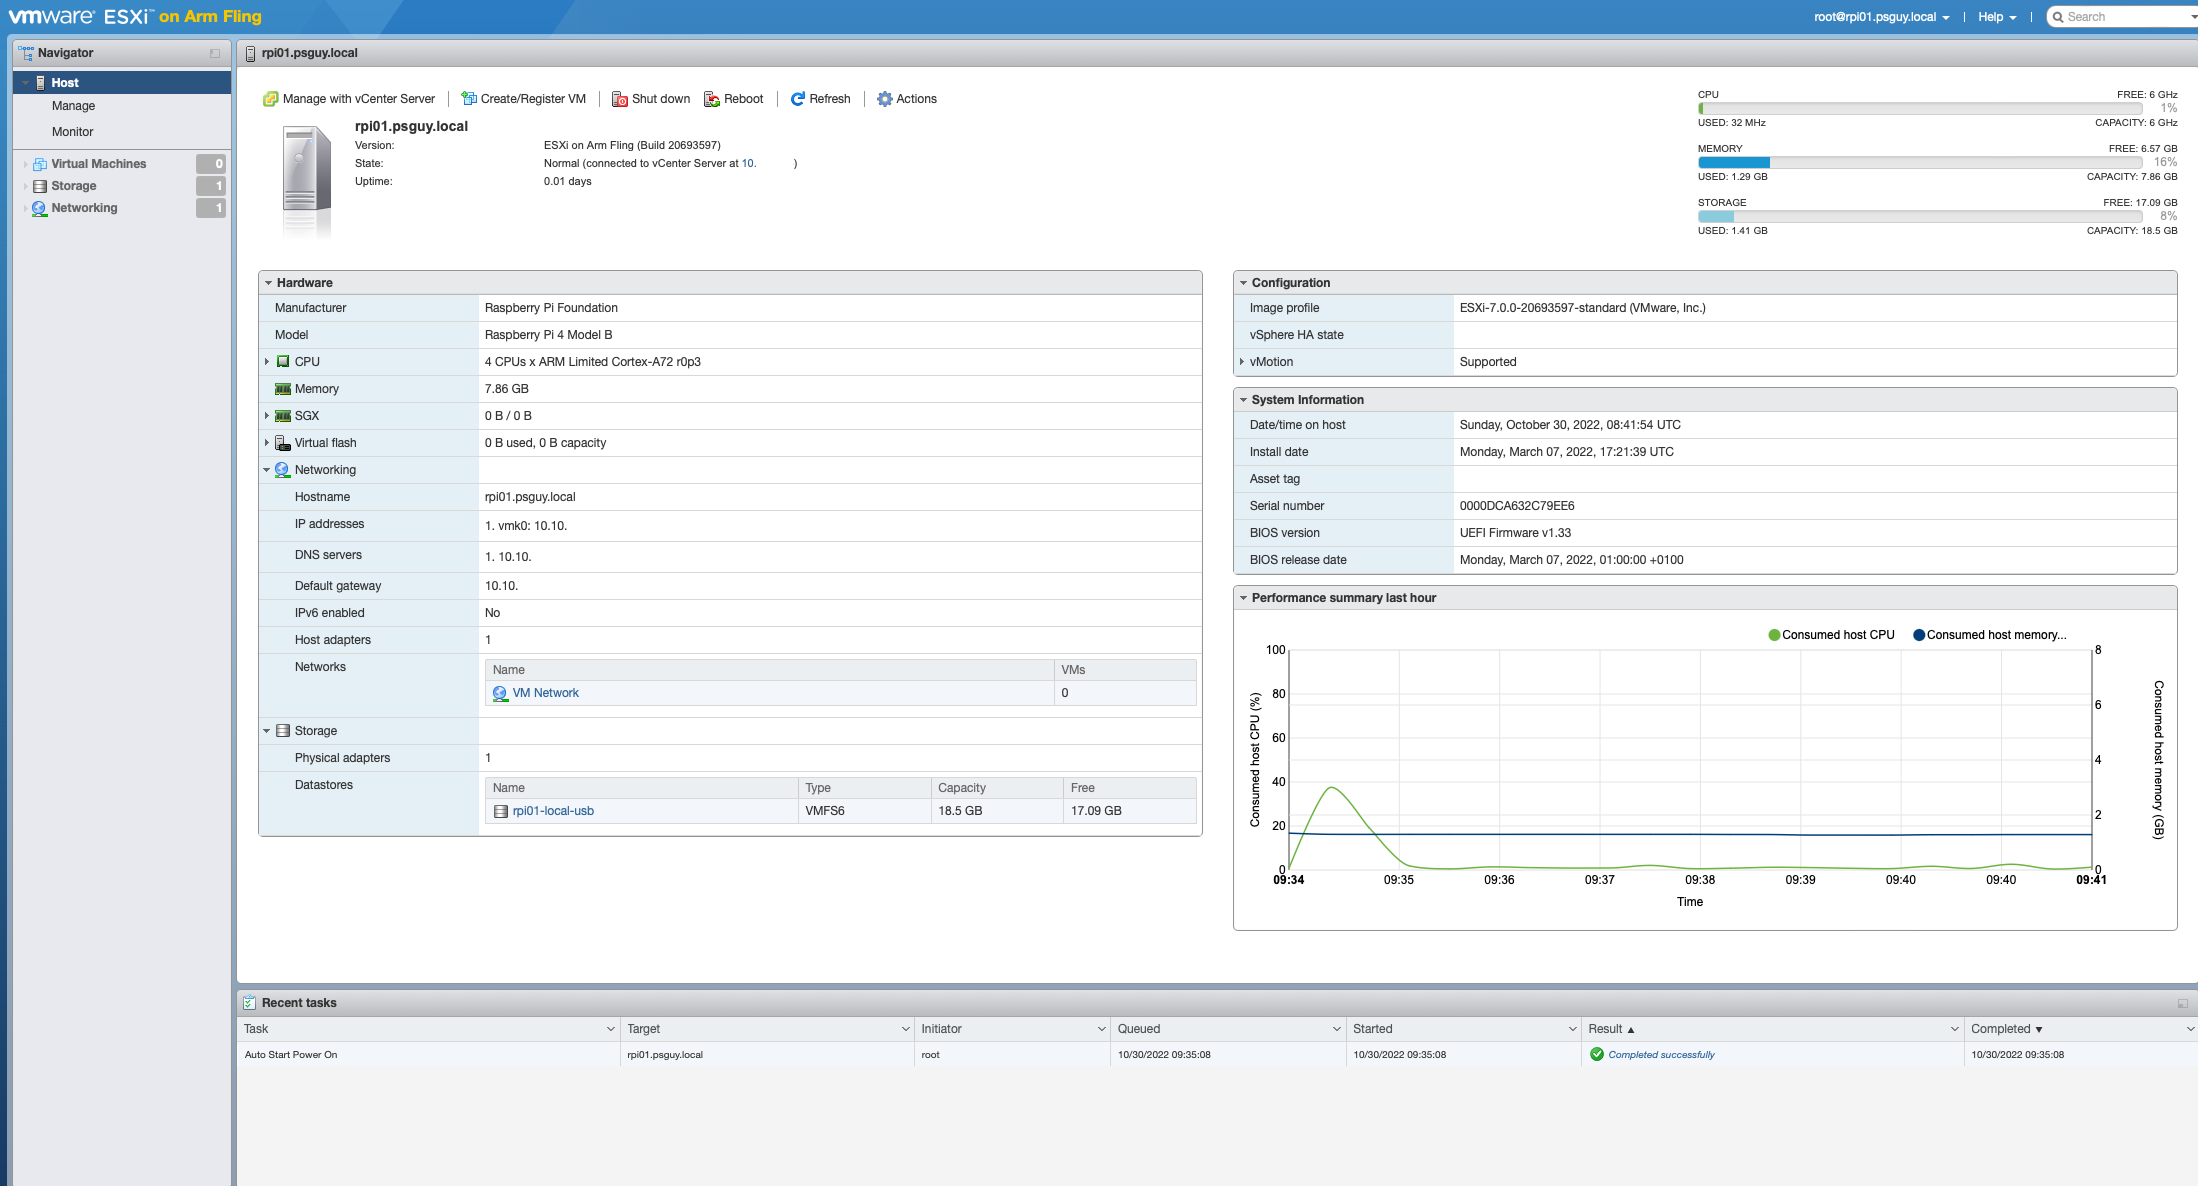Select Host in Navigator
2198x1186 pixels.
coord(122,83)
